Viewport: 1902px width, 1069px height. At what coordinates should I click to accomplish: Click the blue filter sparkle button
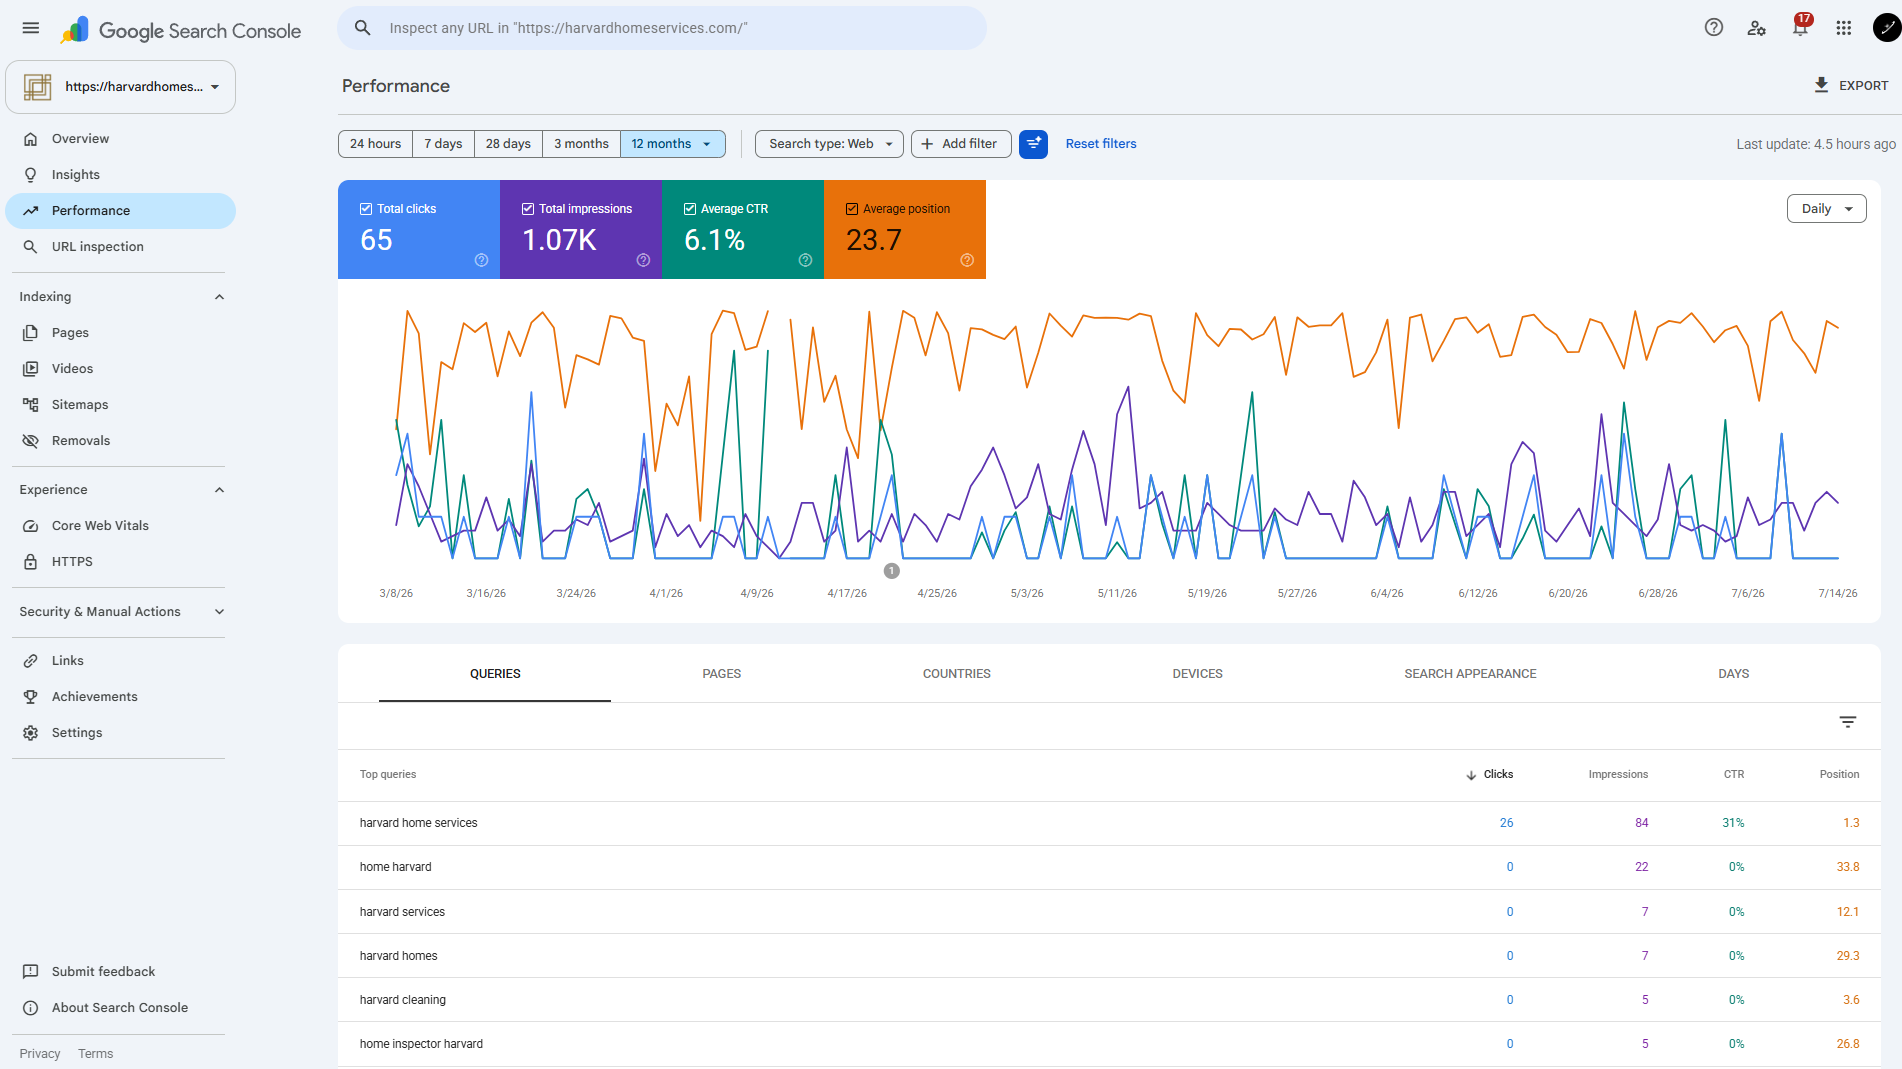[1033, 144]
